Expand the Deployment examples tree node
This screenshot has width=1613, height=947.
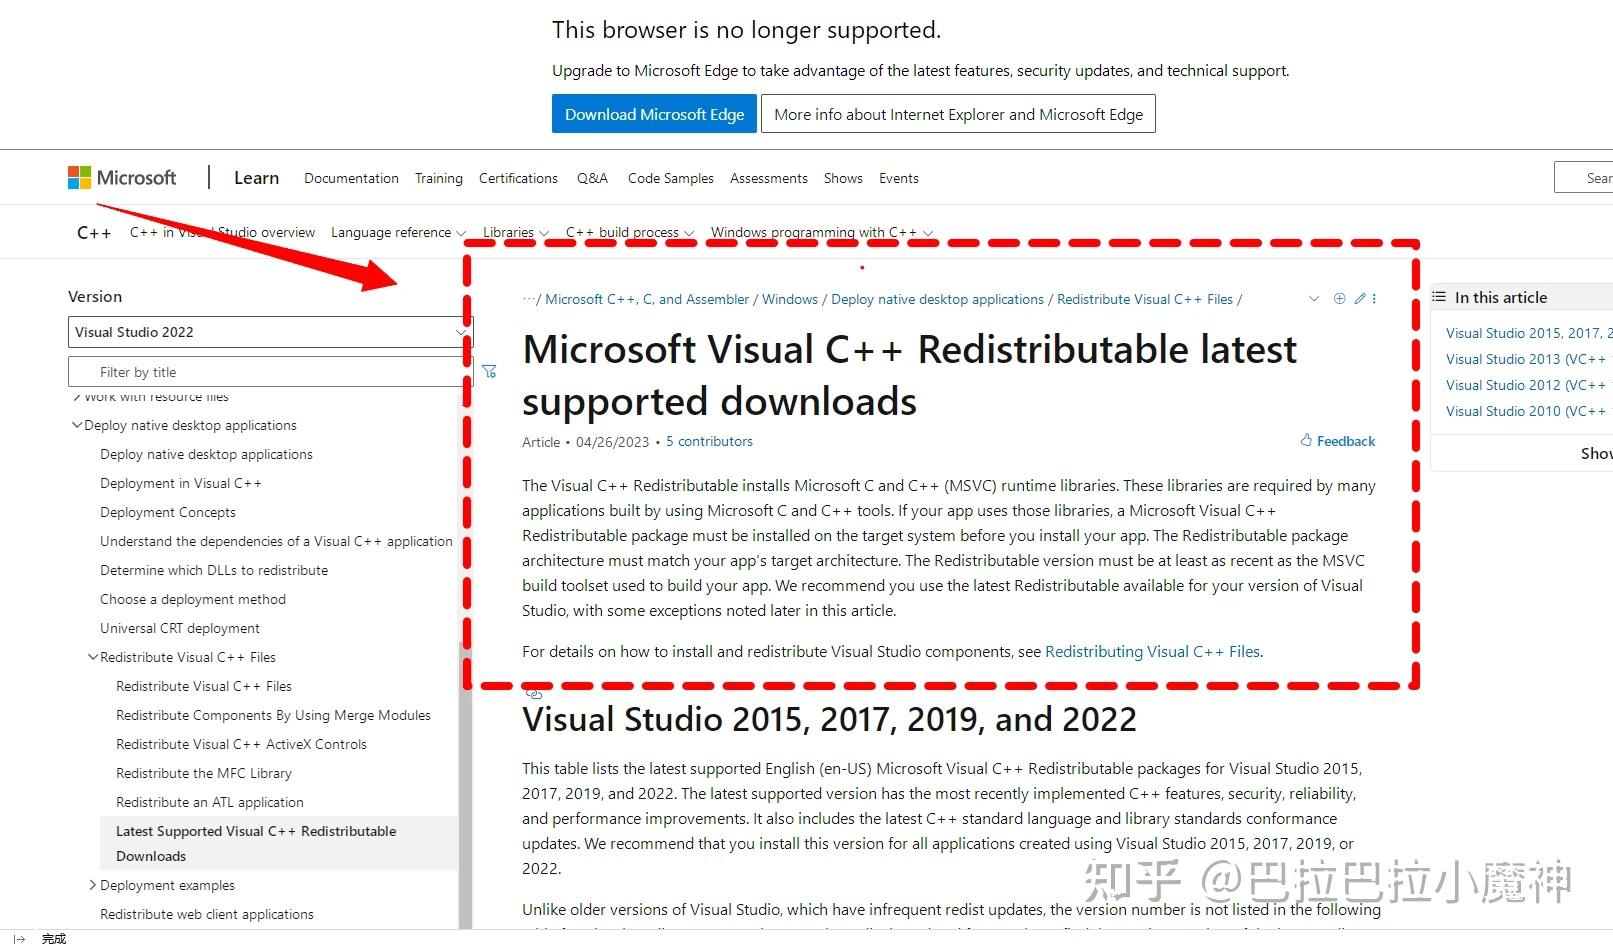(93, 885)
